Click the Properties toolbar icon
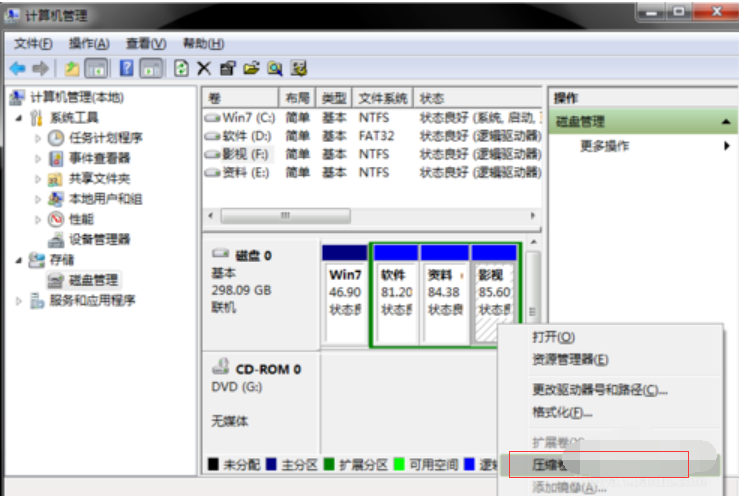 click(x=227, y=68)
